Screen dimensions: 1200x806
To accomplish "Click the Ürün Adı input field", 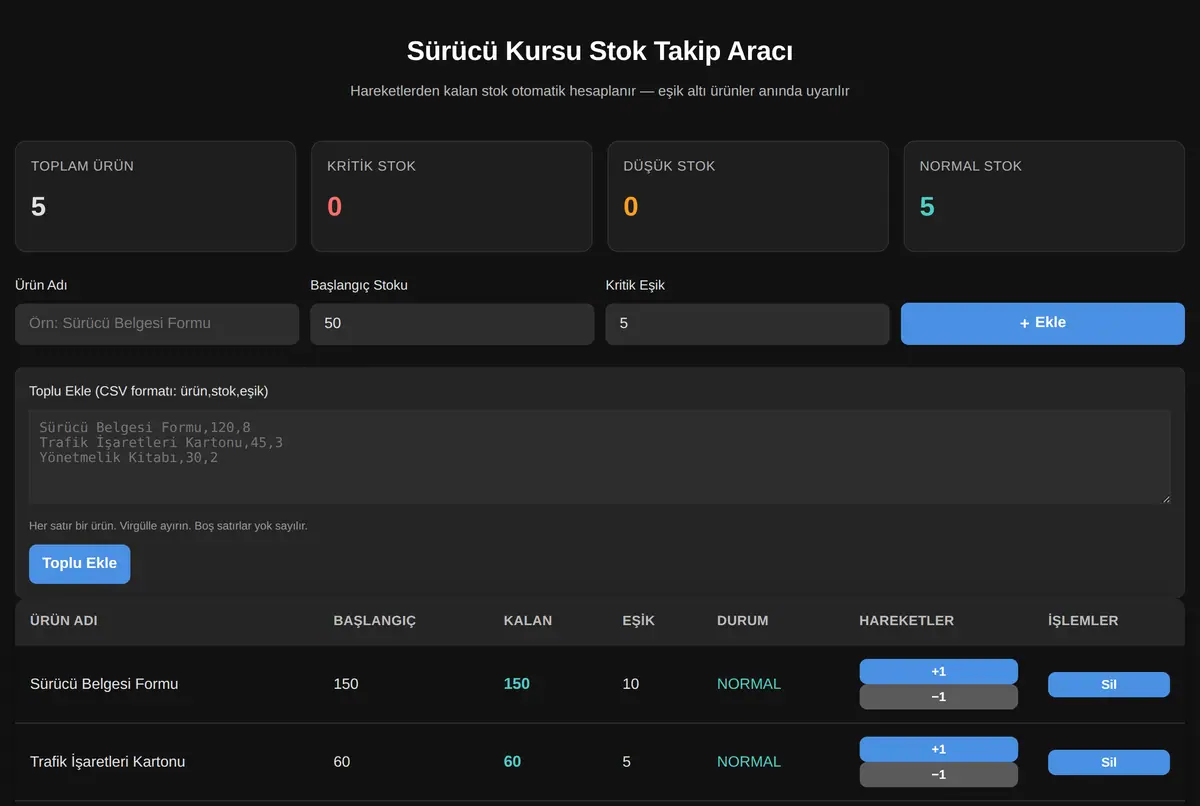I will [157, 324].
